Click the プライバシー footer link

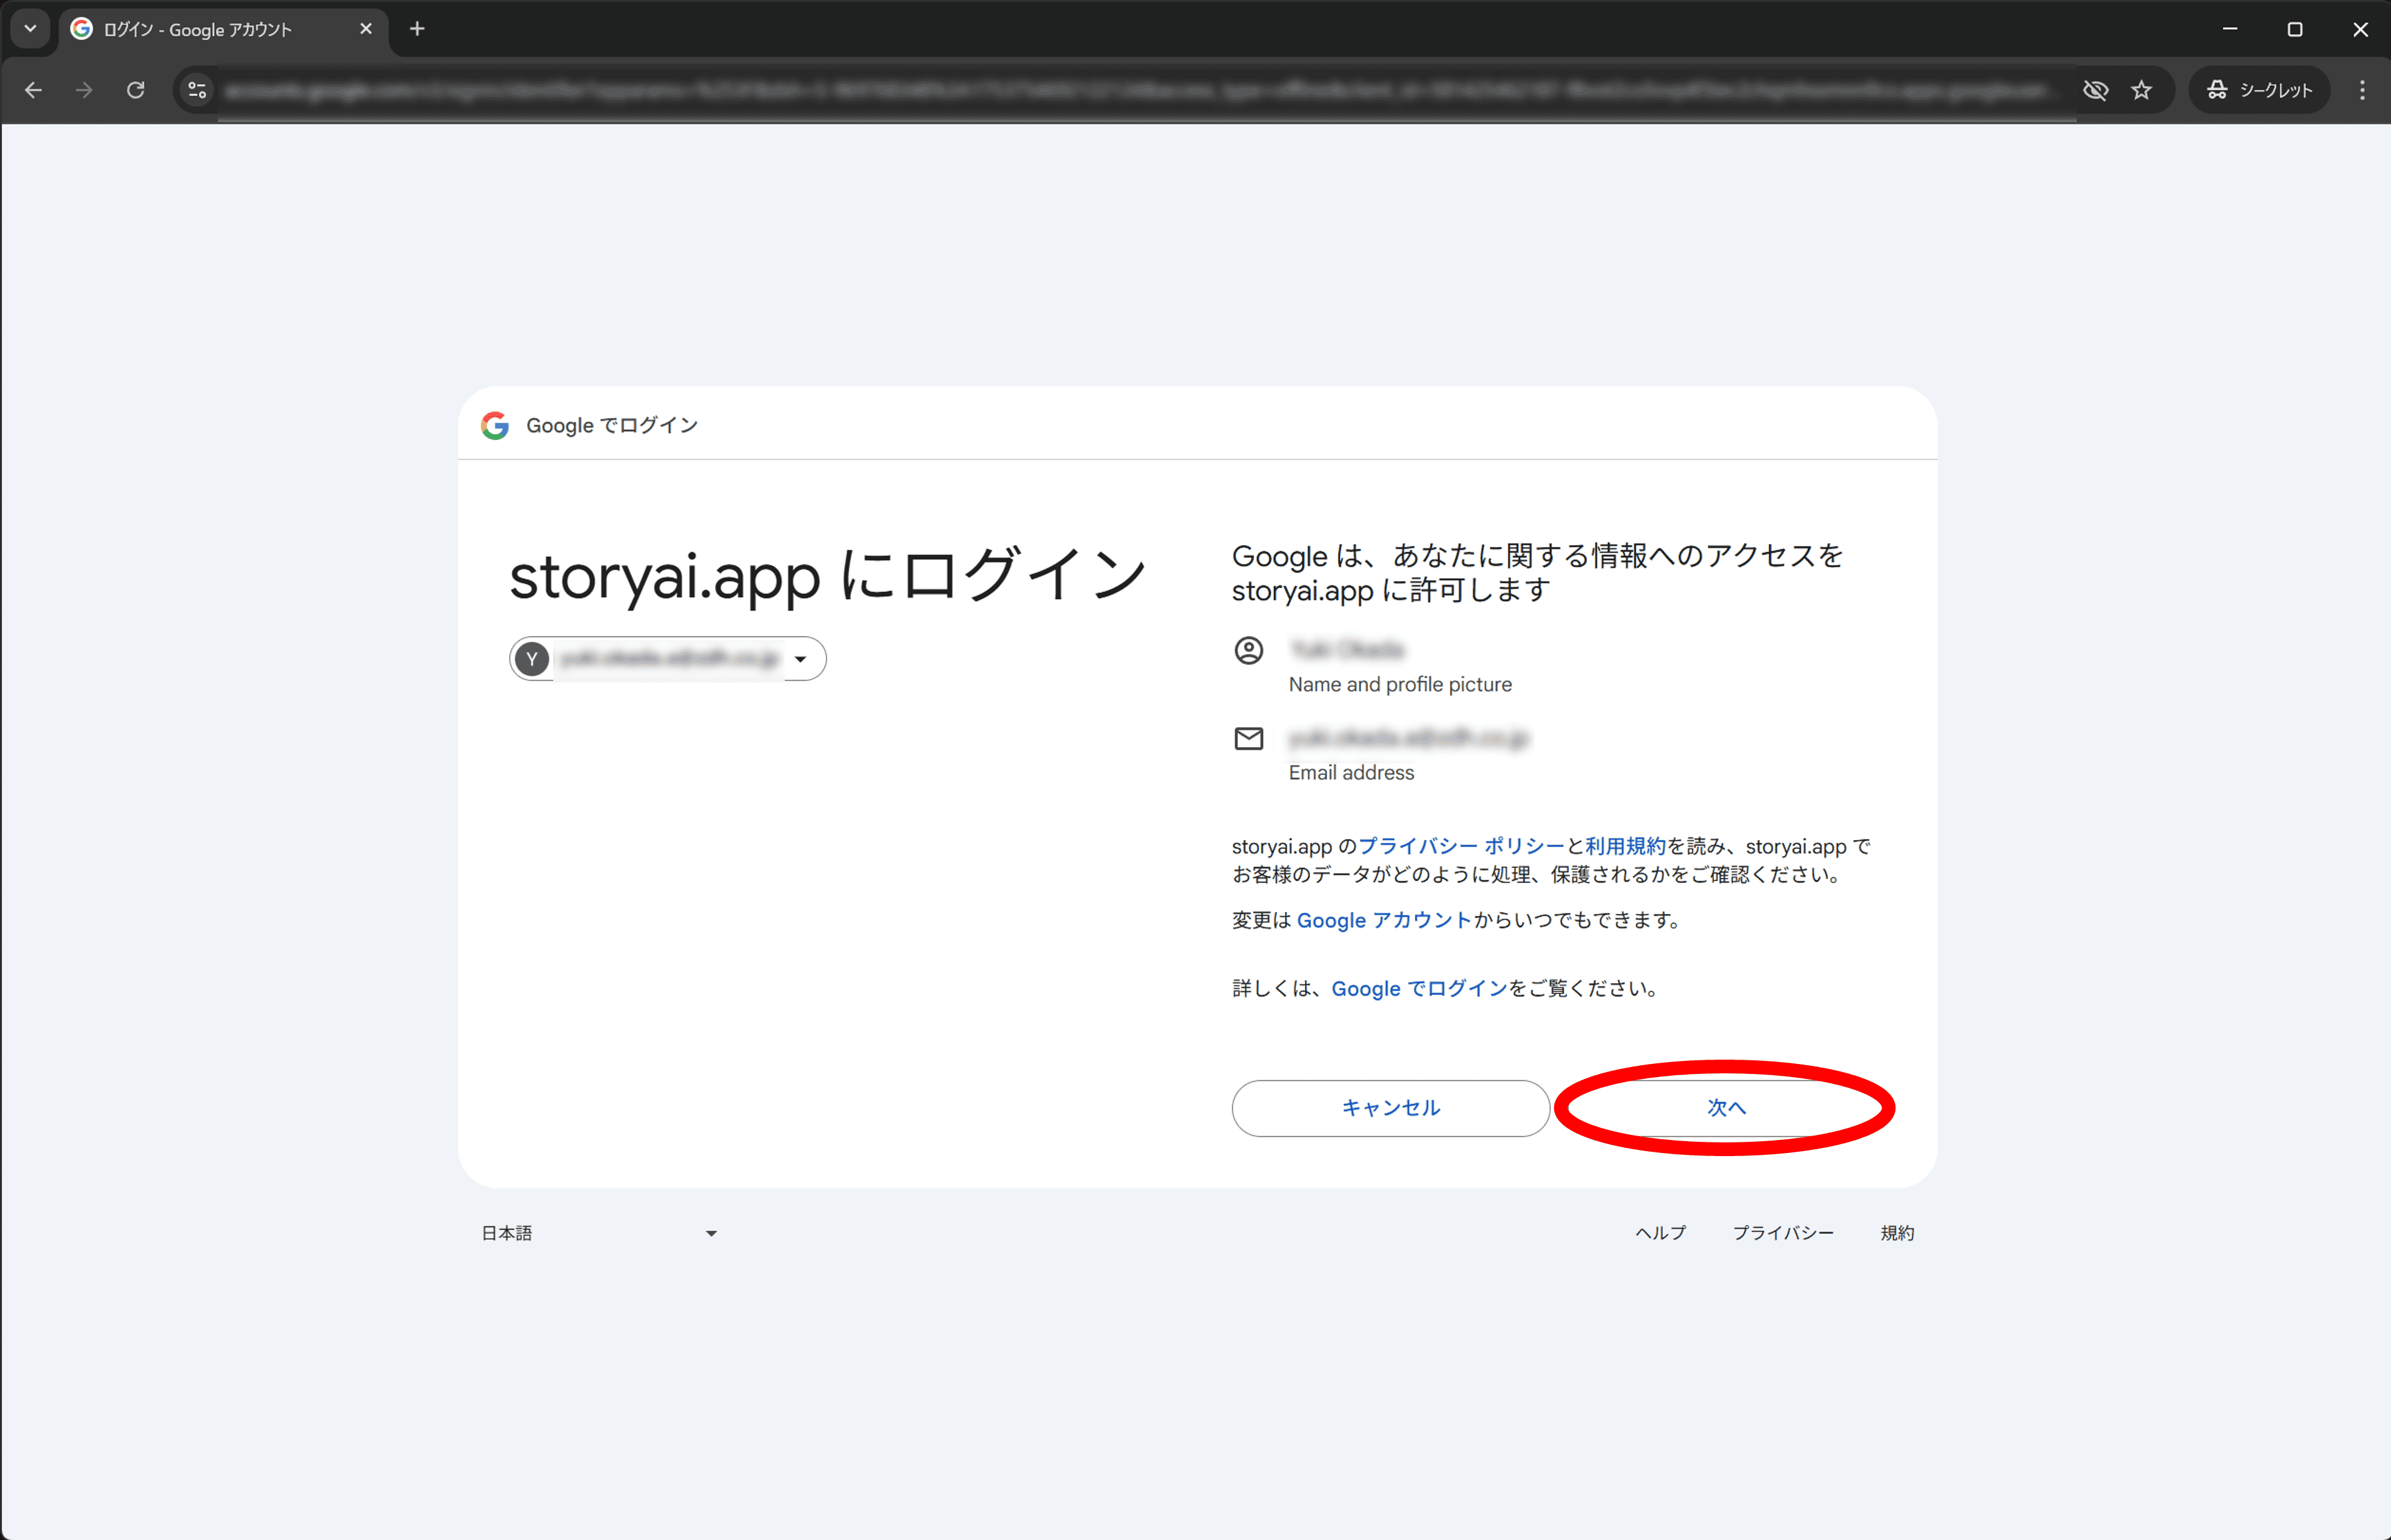point(1783,1233)
